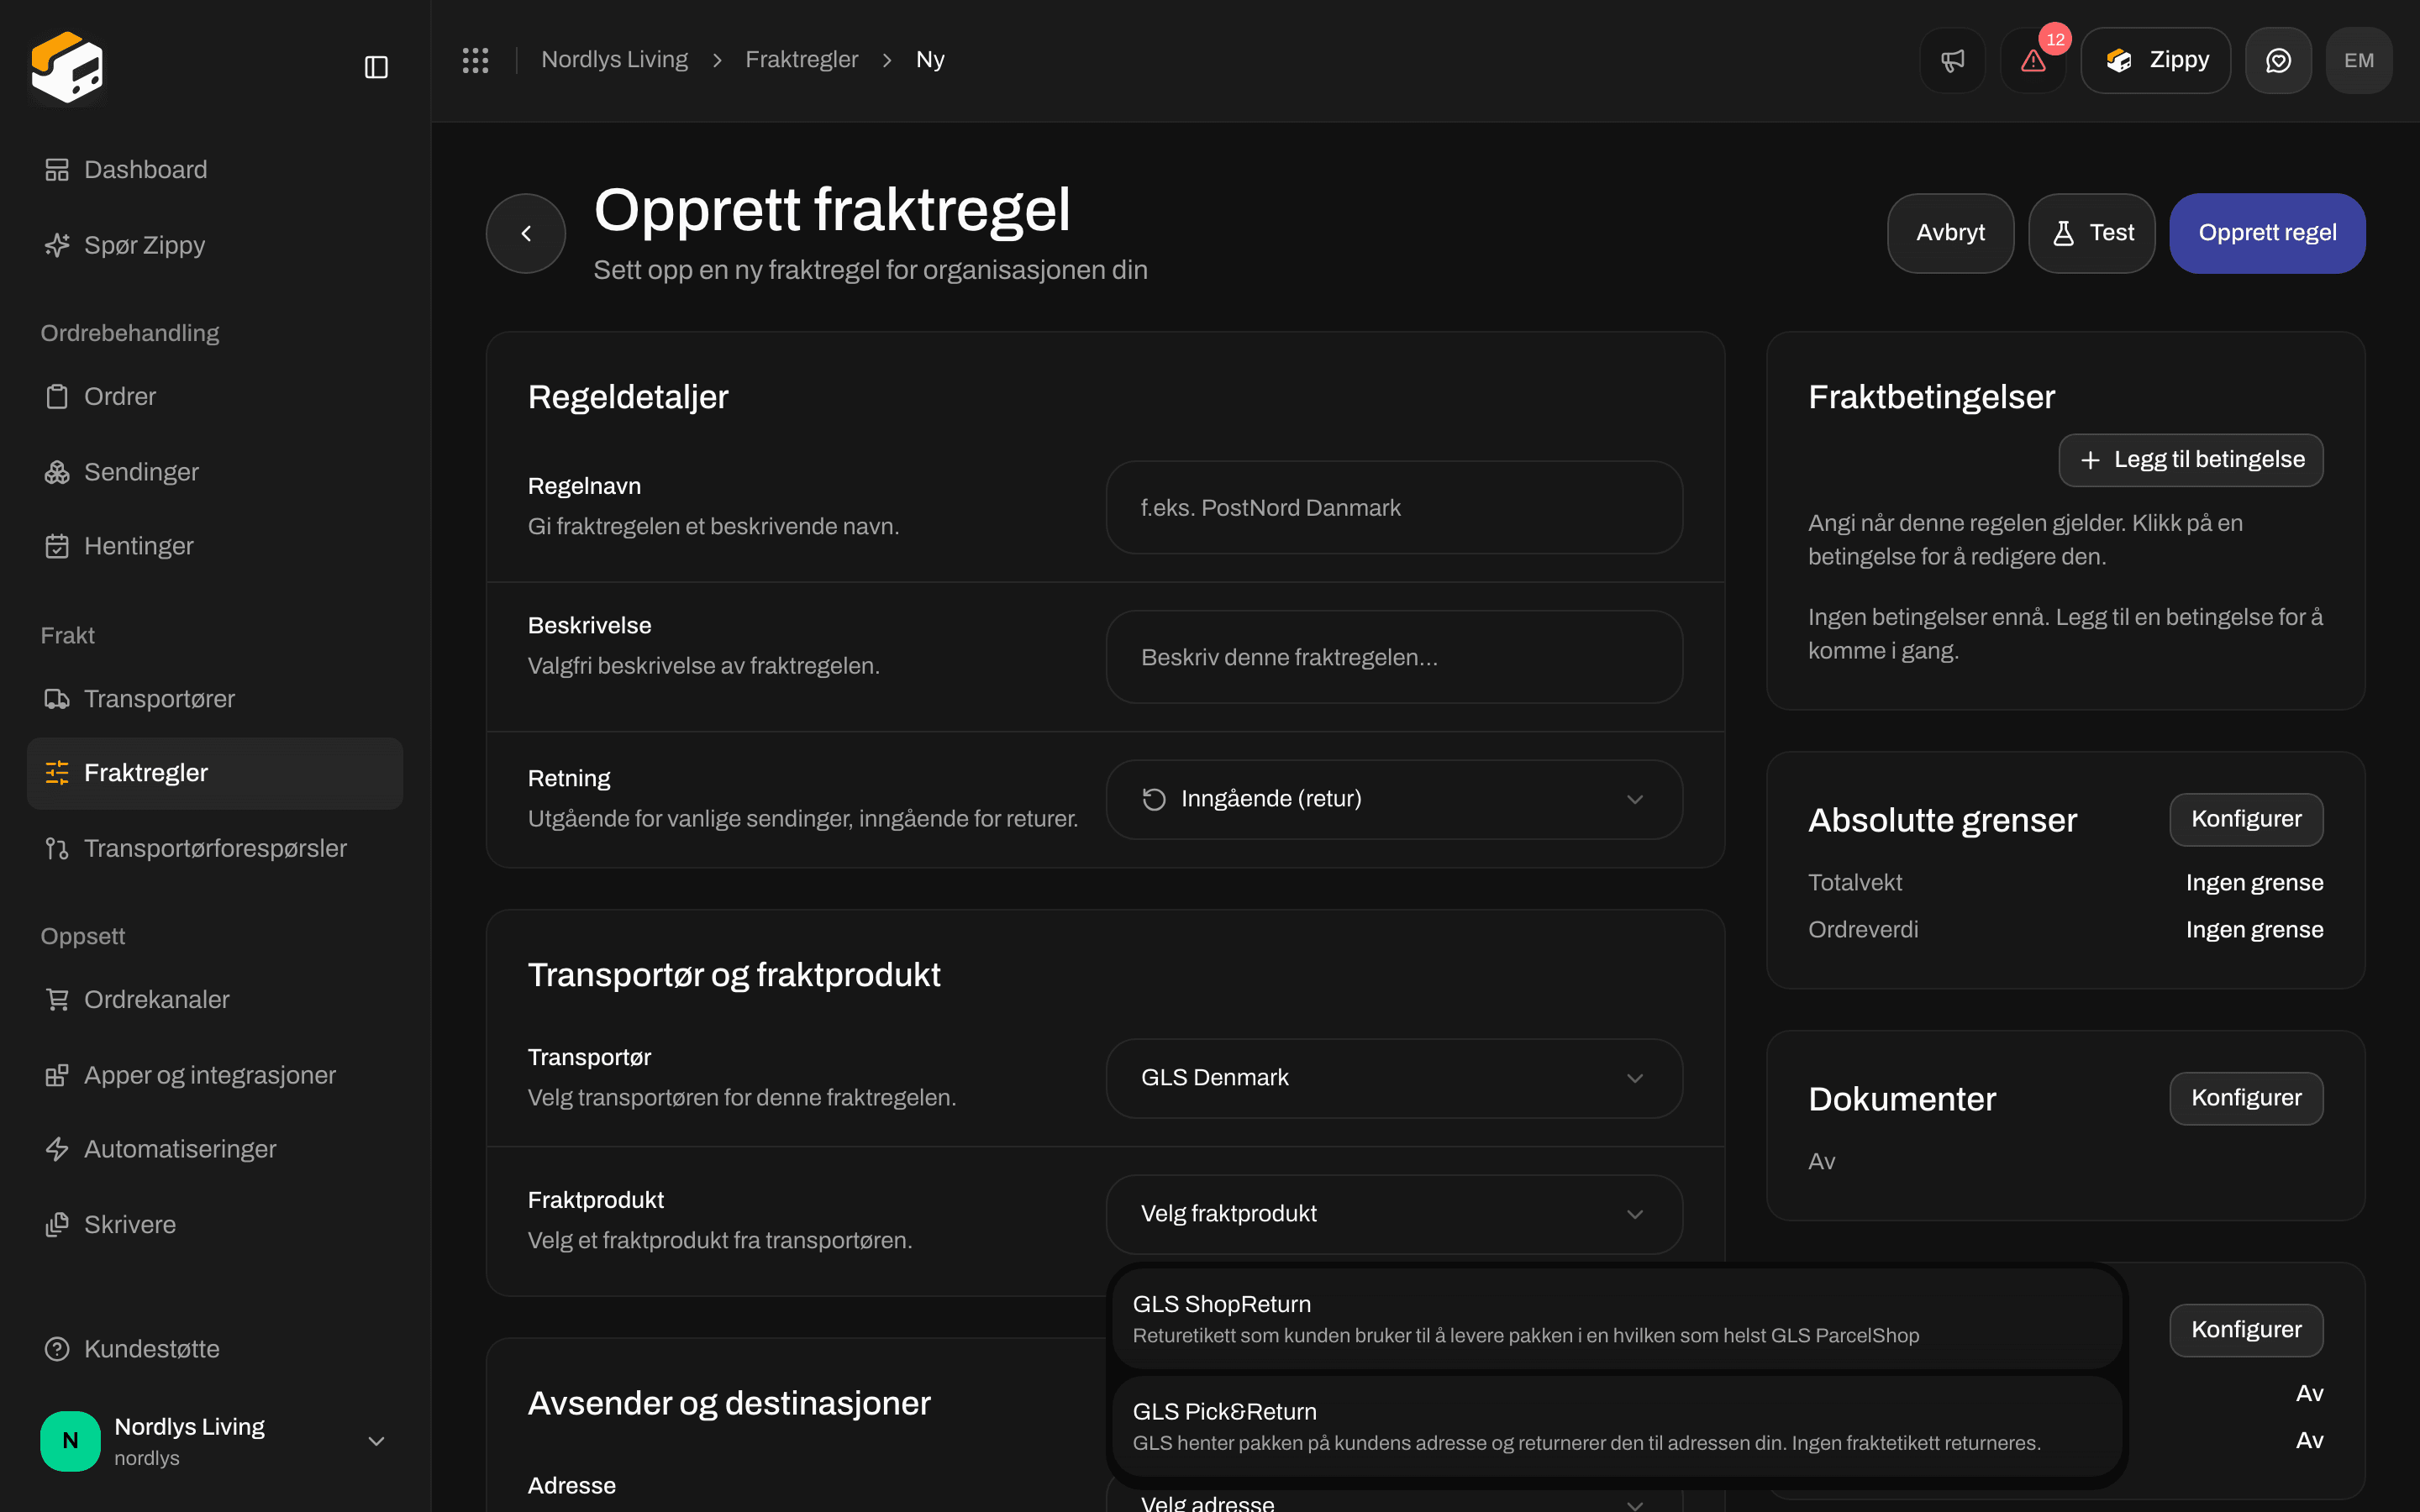
Task: Open the apps grid menu icon
Action: [x=475, y=60]
